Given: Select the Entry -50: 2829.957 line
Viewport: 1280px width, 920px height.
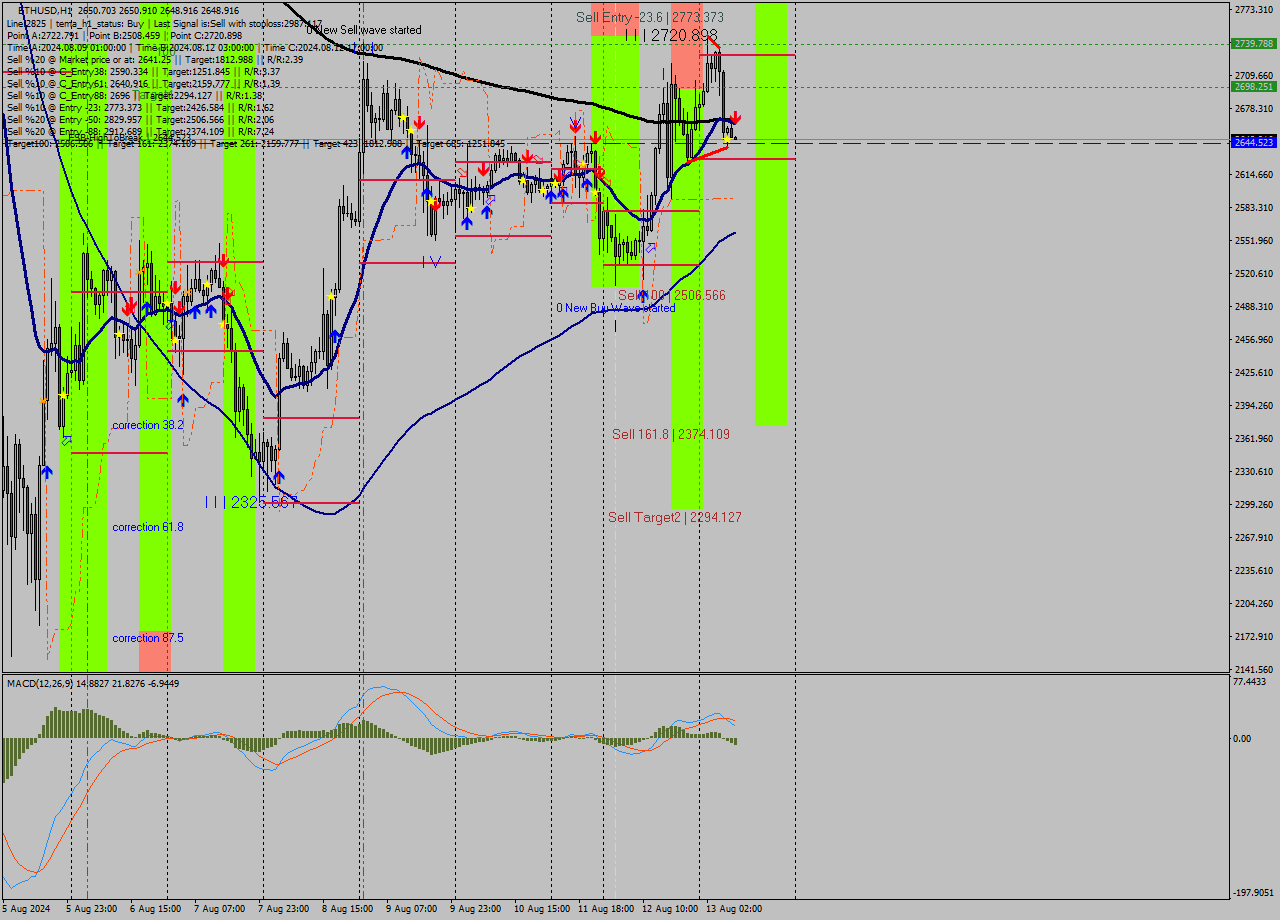Looking at the screenshot, I should click(x=140, y=119).
